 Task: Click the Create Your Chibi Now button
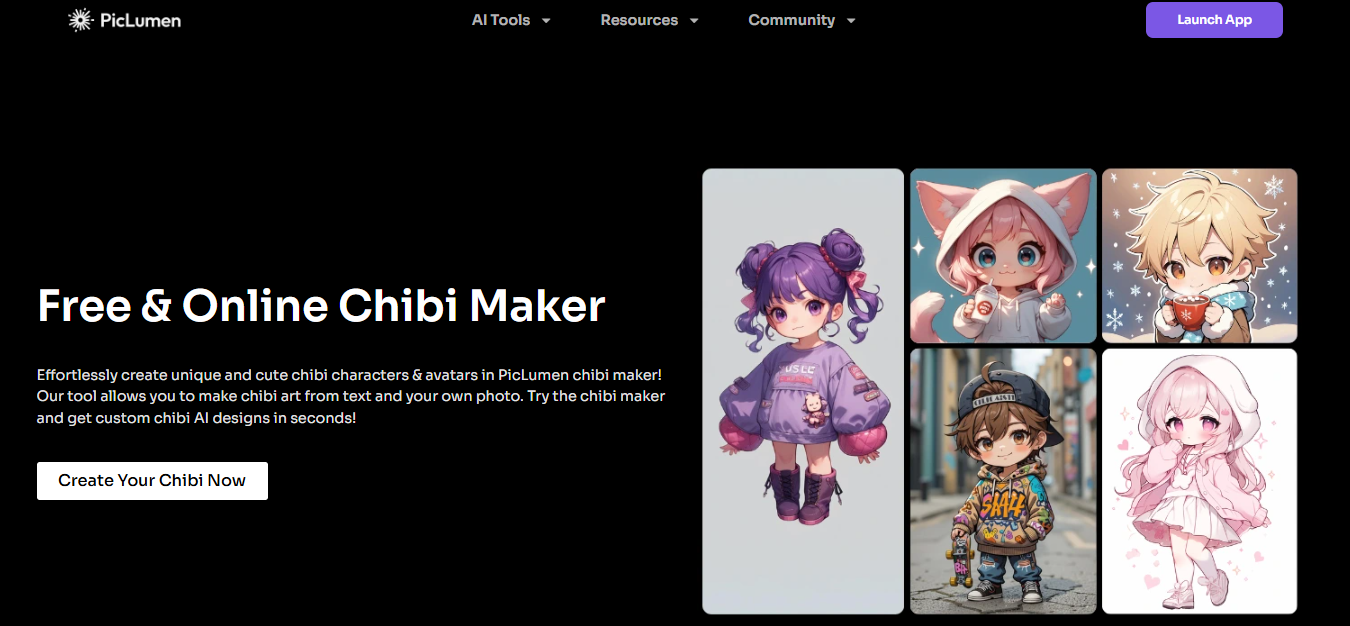[x=152, y=480]
